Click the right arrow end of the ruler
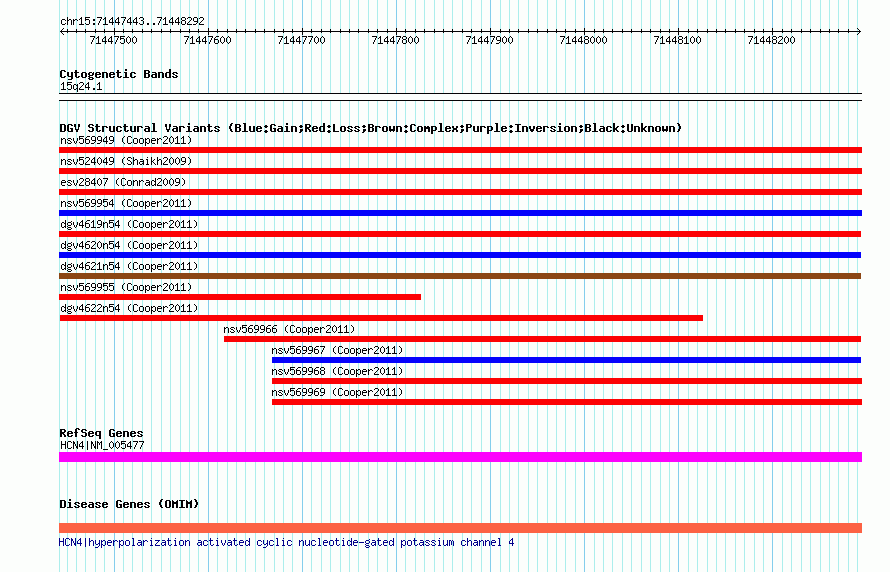Image resolution: width=890 pixels, height=572 pixels. [x=859, y=31]
